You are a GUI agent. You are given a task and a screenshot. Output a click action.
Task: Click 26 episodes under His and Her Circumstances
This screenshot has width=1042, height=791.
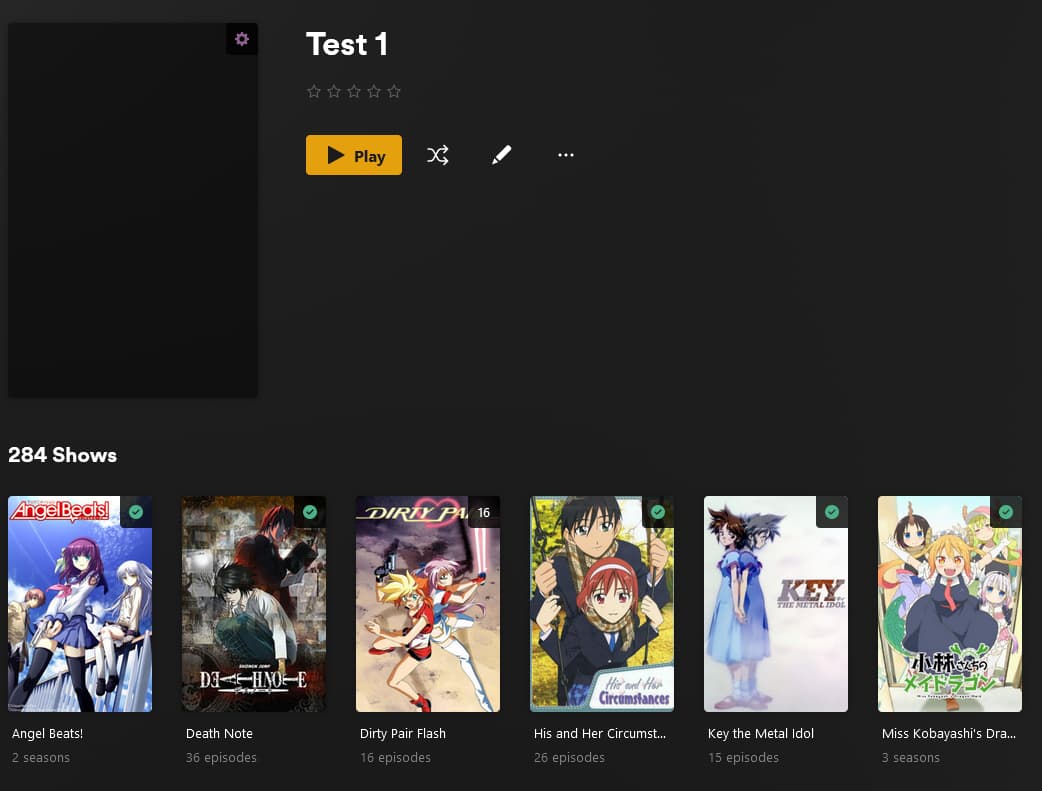570,757
